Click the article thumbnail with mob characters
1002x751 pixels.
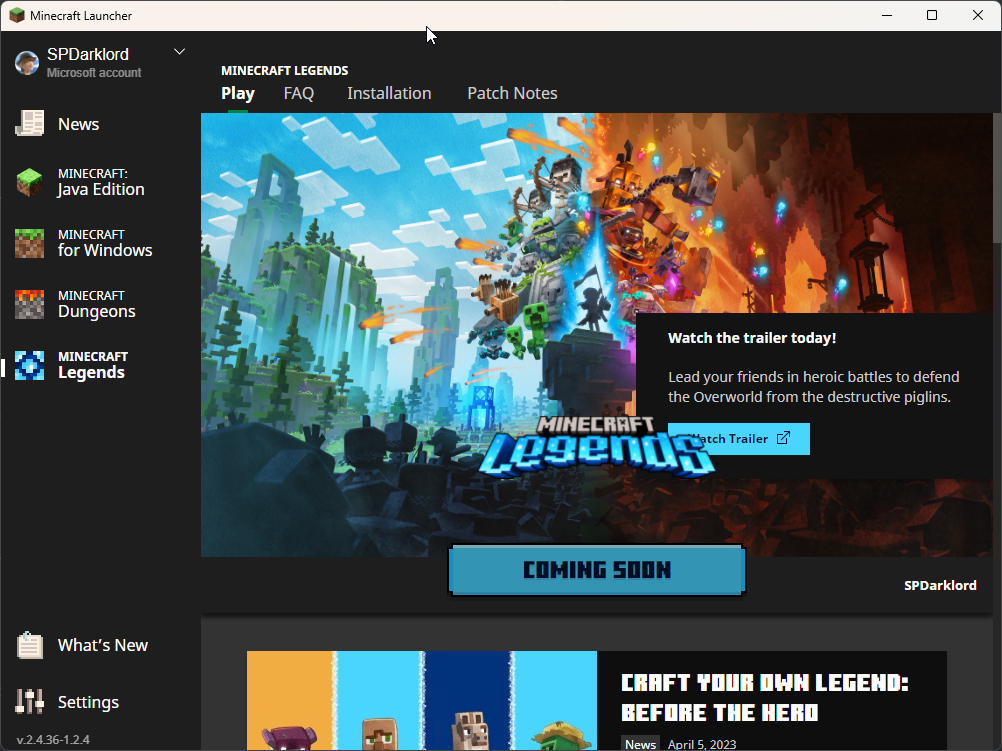tap(422, 701)
